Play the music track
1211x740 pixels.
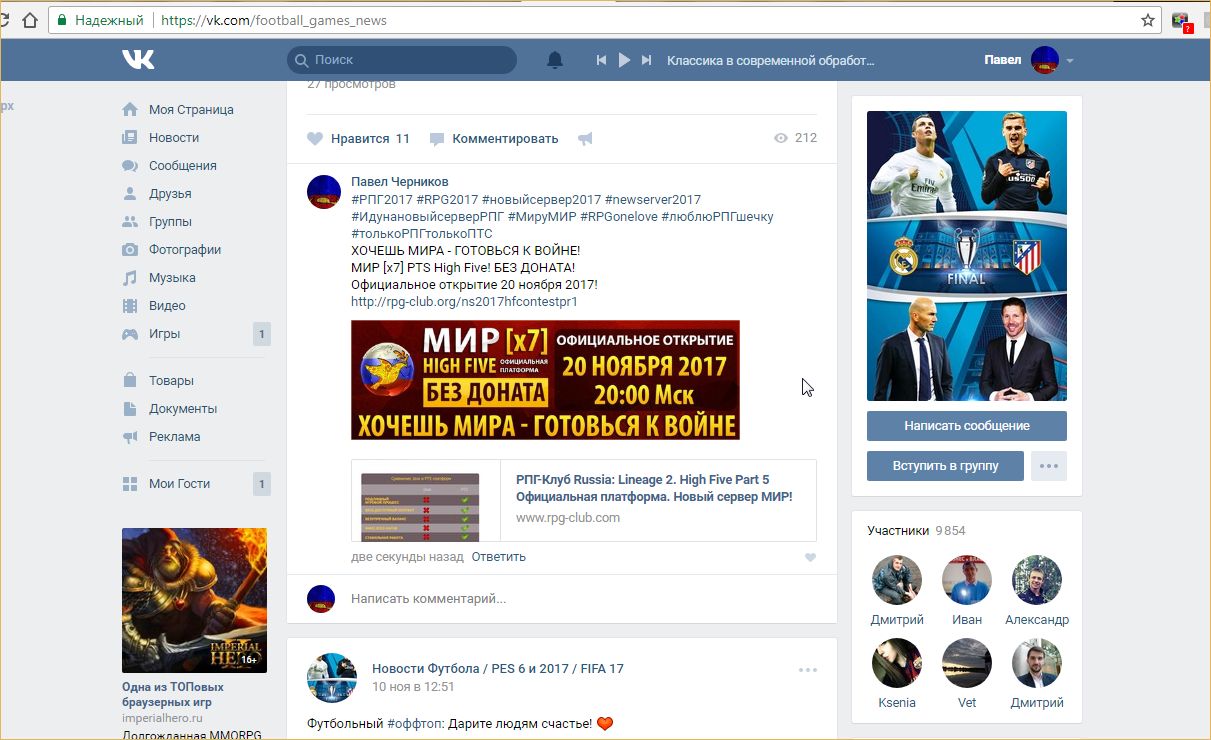coord(624,60)
